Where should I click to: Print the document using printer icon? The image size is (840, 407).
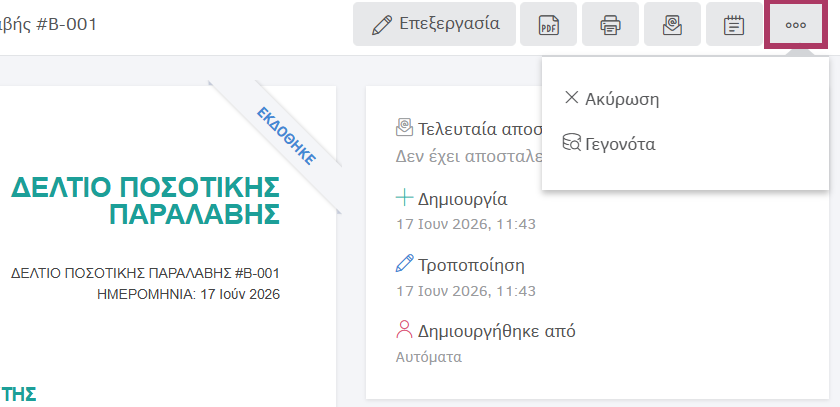pos(610,24)
